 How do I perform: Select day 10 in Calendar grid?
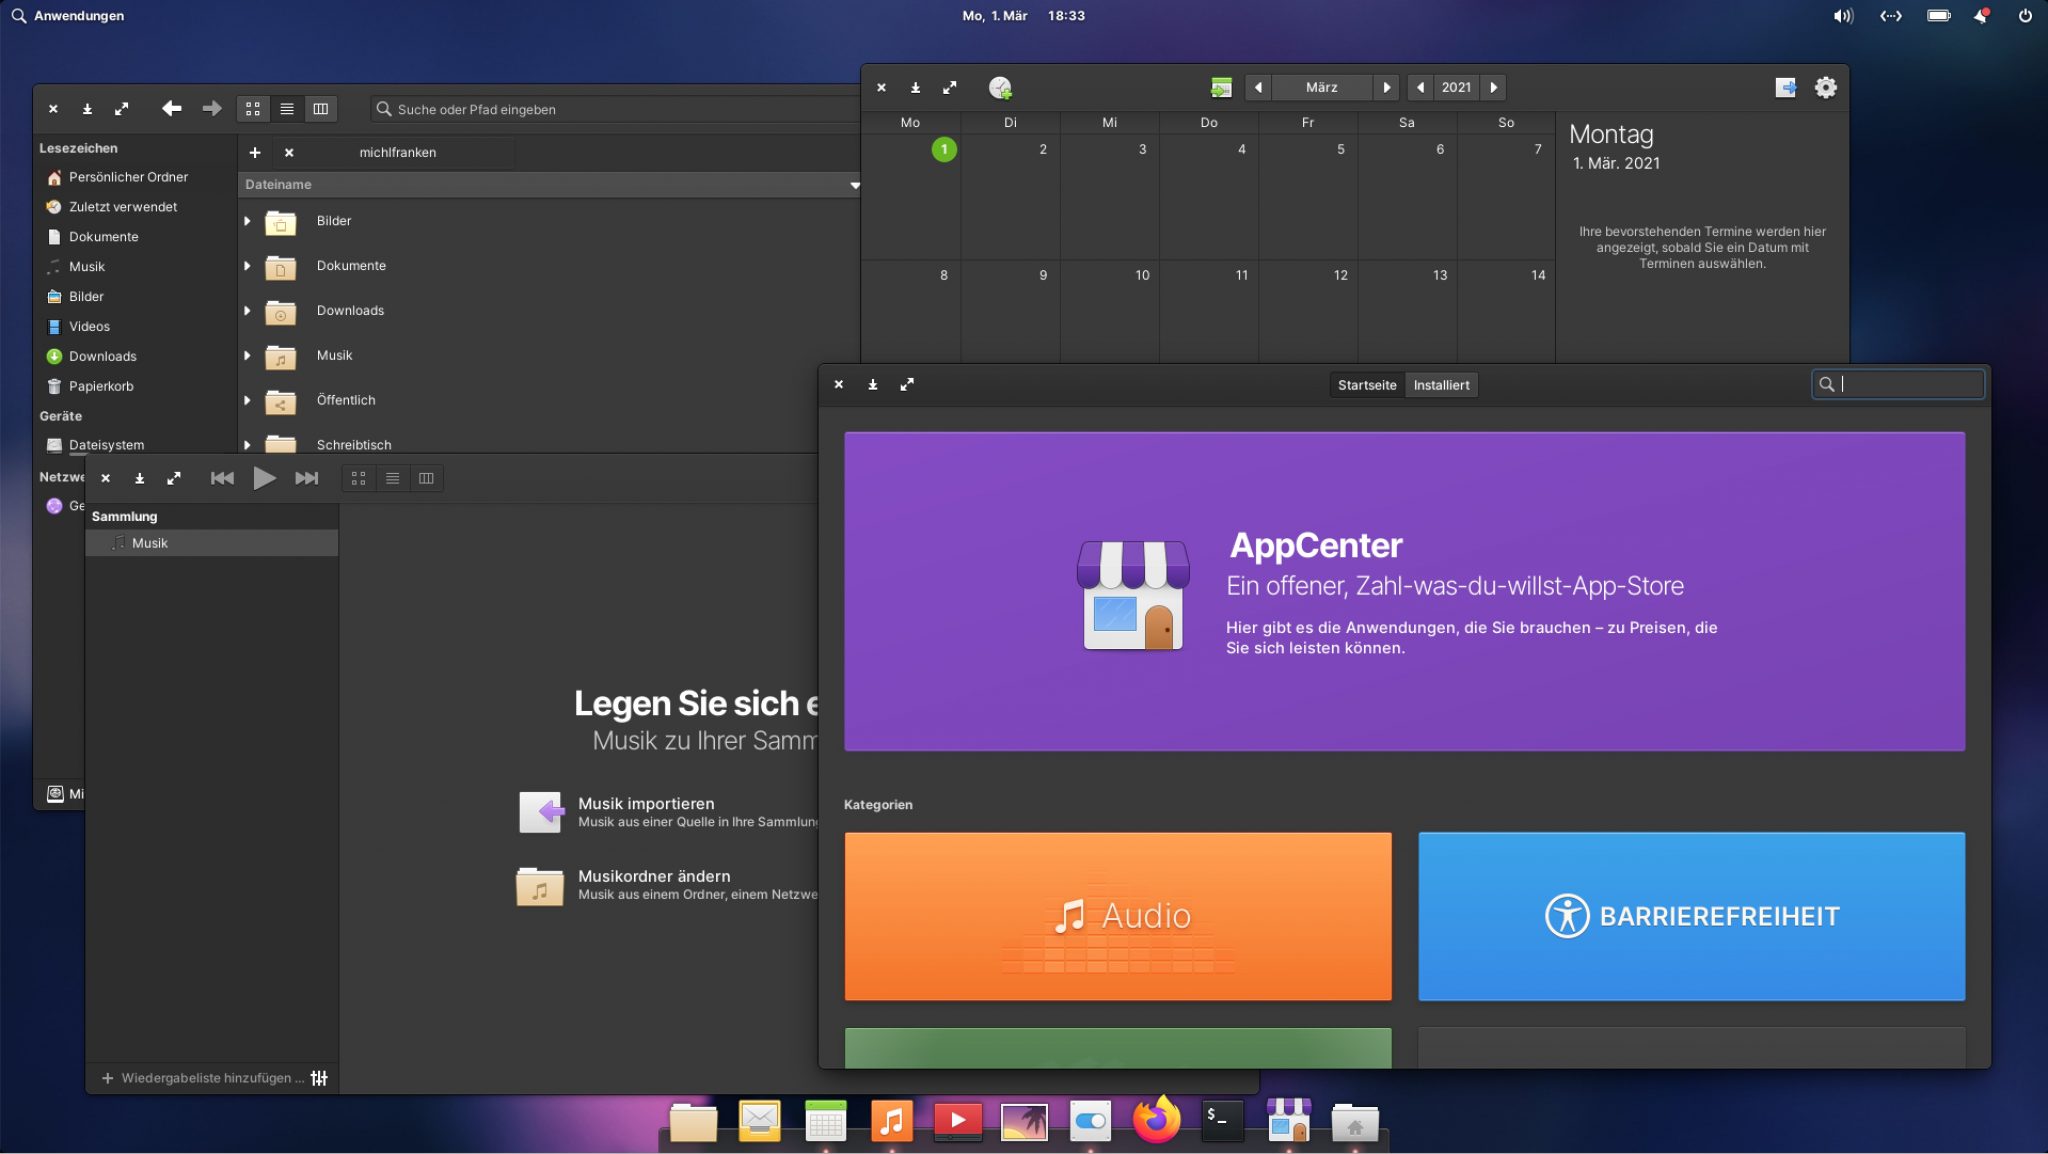pos(1110,311)
